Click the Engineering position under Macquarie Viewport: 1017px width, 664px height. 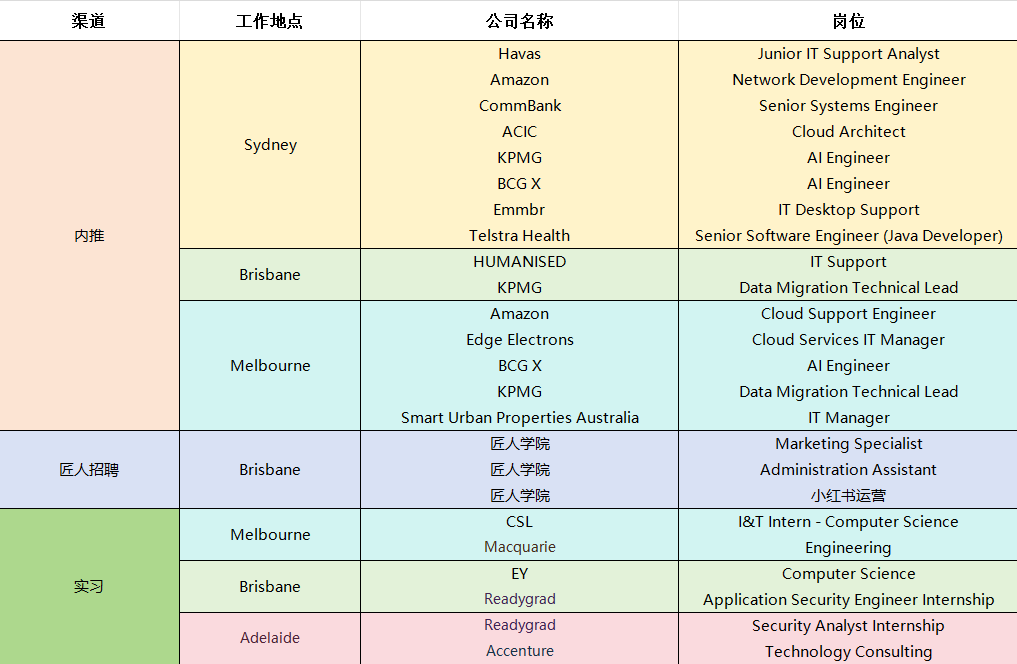(x=848, y=548)
